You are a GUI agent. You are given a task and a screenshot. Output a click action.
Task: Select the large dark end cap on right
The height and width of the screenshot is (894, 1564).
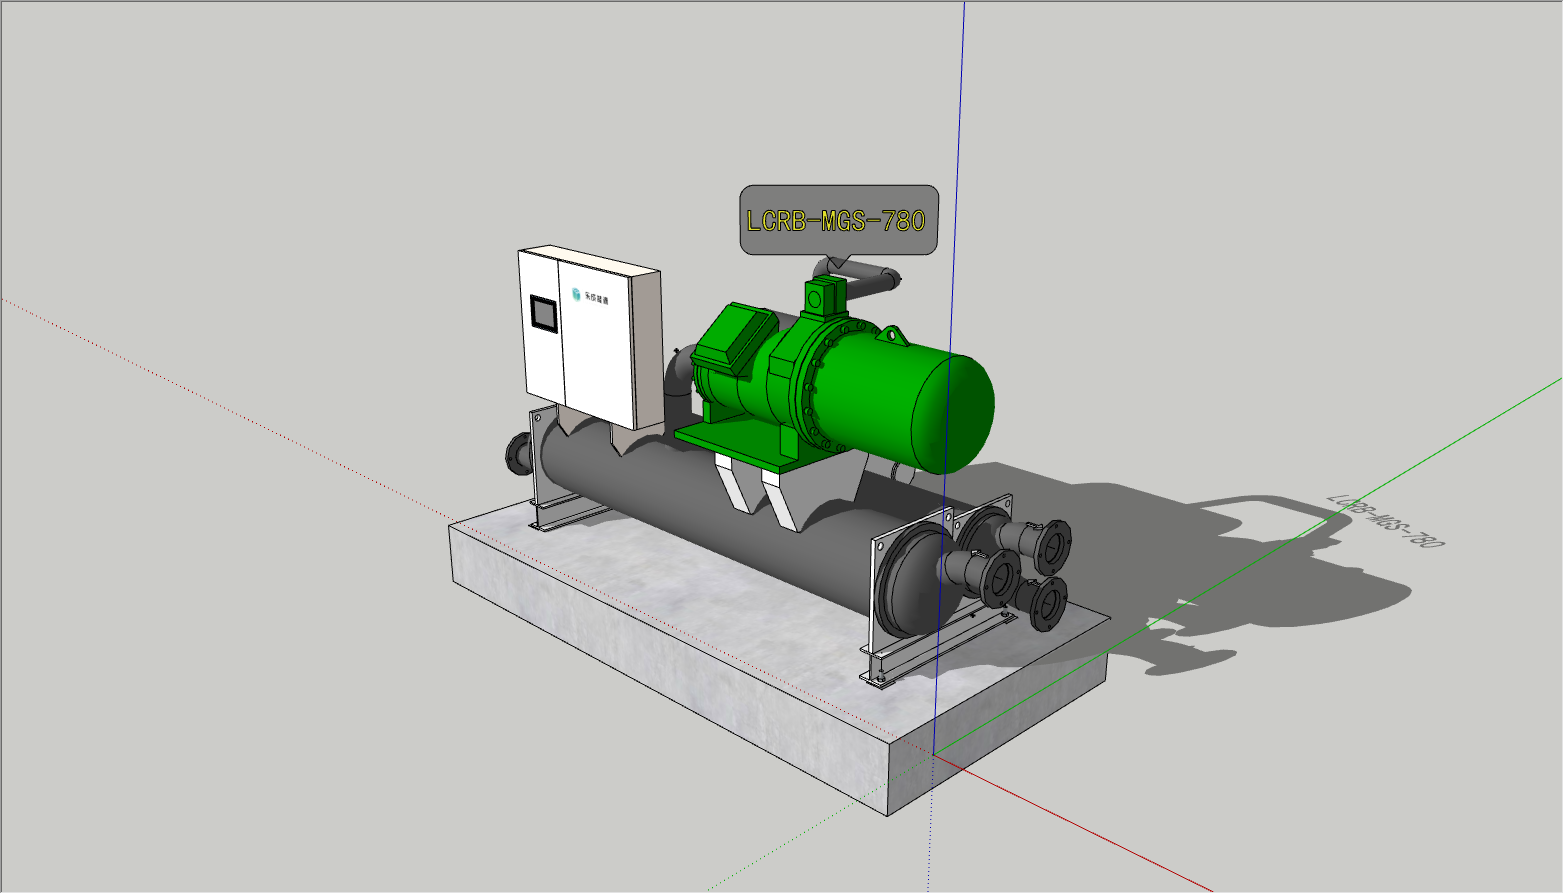click(x=905, y=585)
